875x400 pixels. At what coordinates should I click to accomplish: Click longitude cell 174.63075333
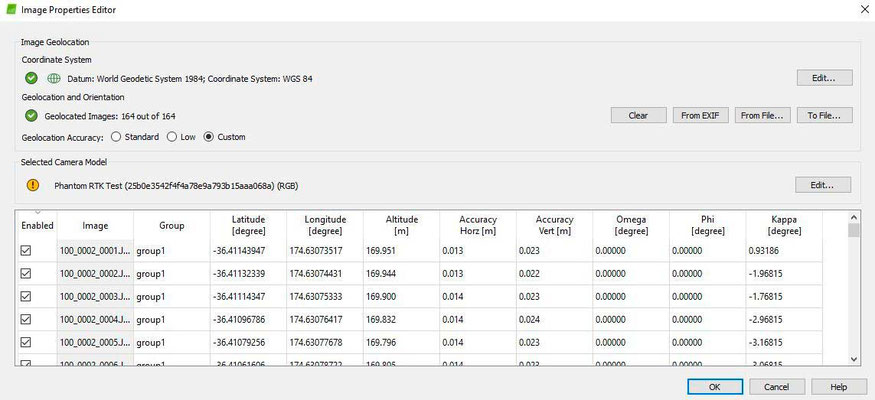click(325, 297)
